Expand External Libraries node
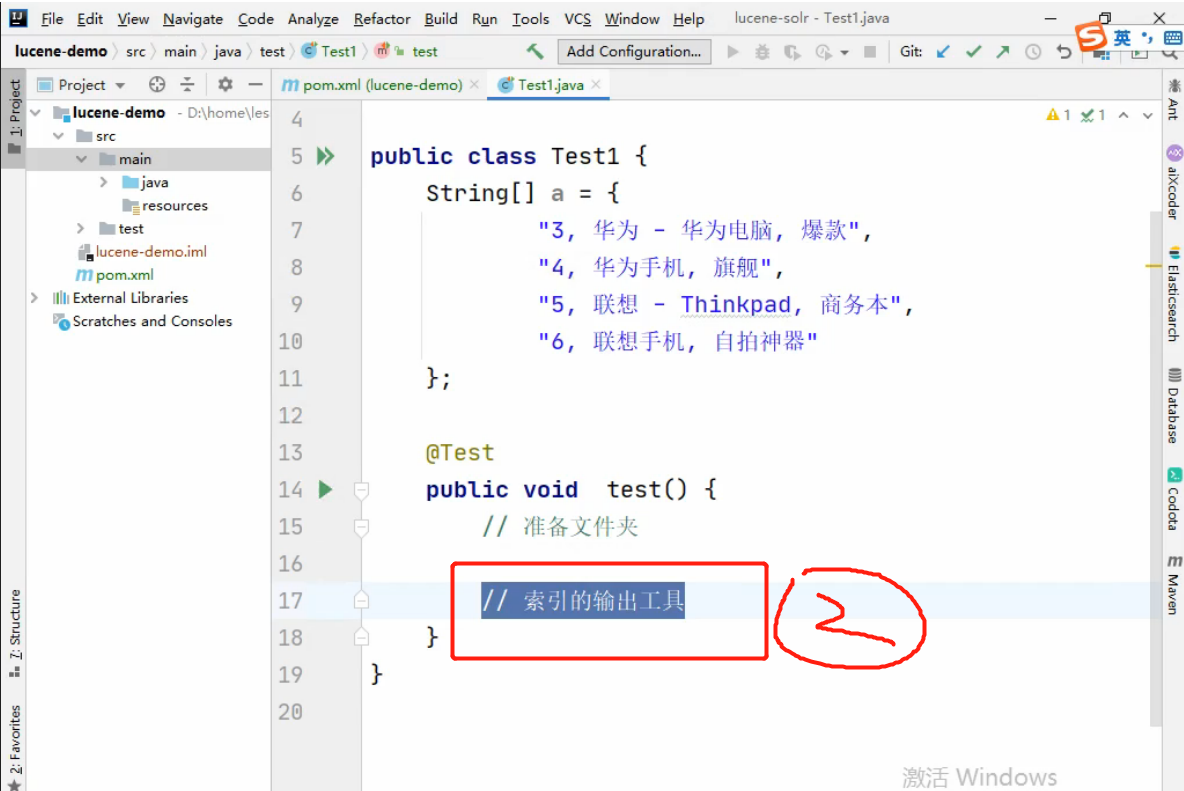This screenshot has width=1184, height=791. point(34,297)
